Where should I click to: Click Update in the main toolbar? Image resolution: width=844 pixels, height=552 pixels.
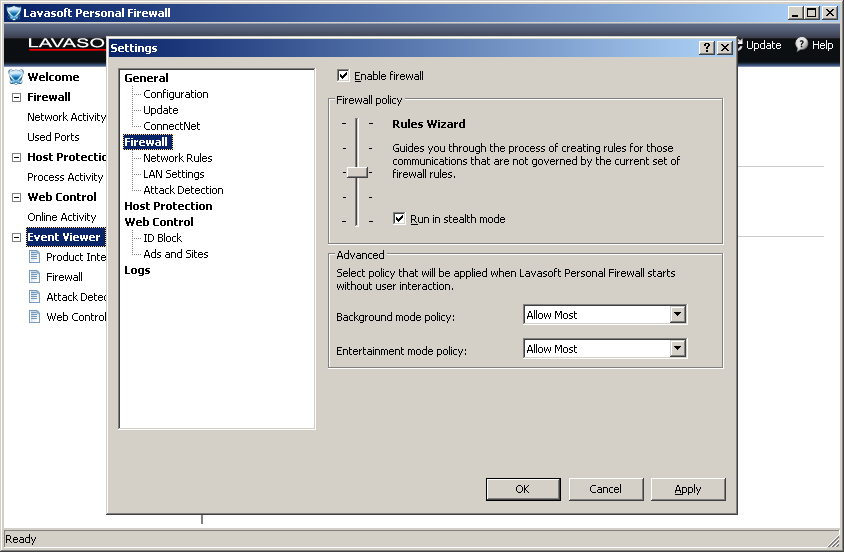[x=763, y=45]
